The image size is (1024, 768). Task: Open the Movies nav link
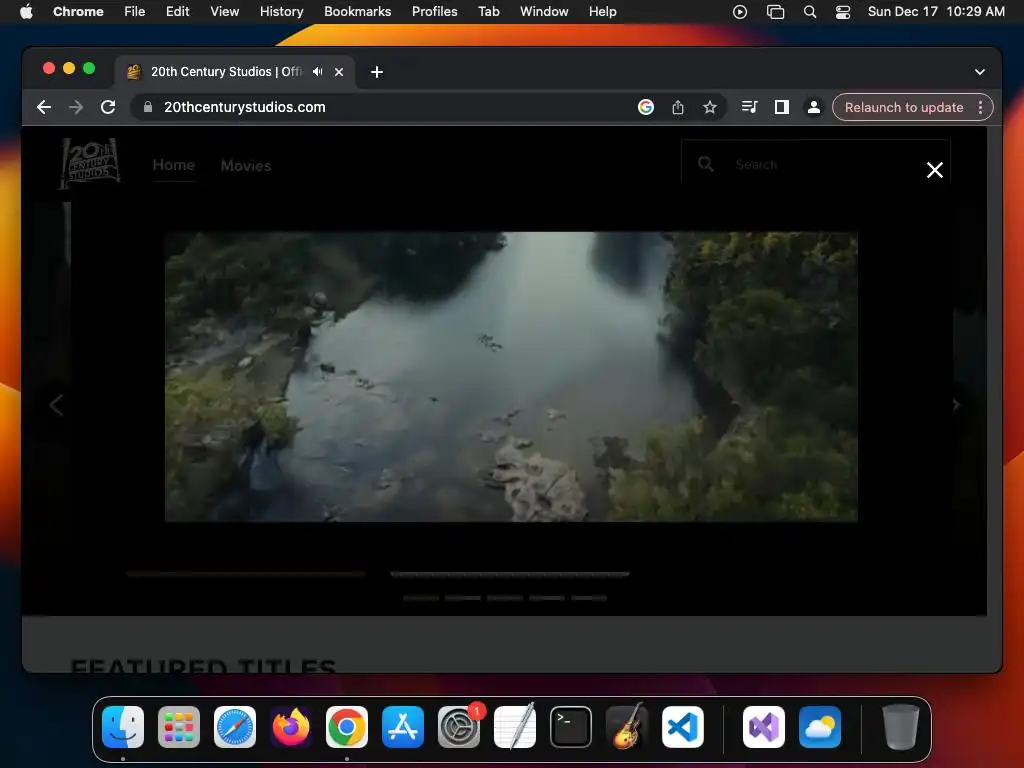point(246,166)
